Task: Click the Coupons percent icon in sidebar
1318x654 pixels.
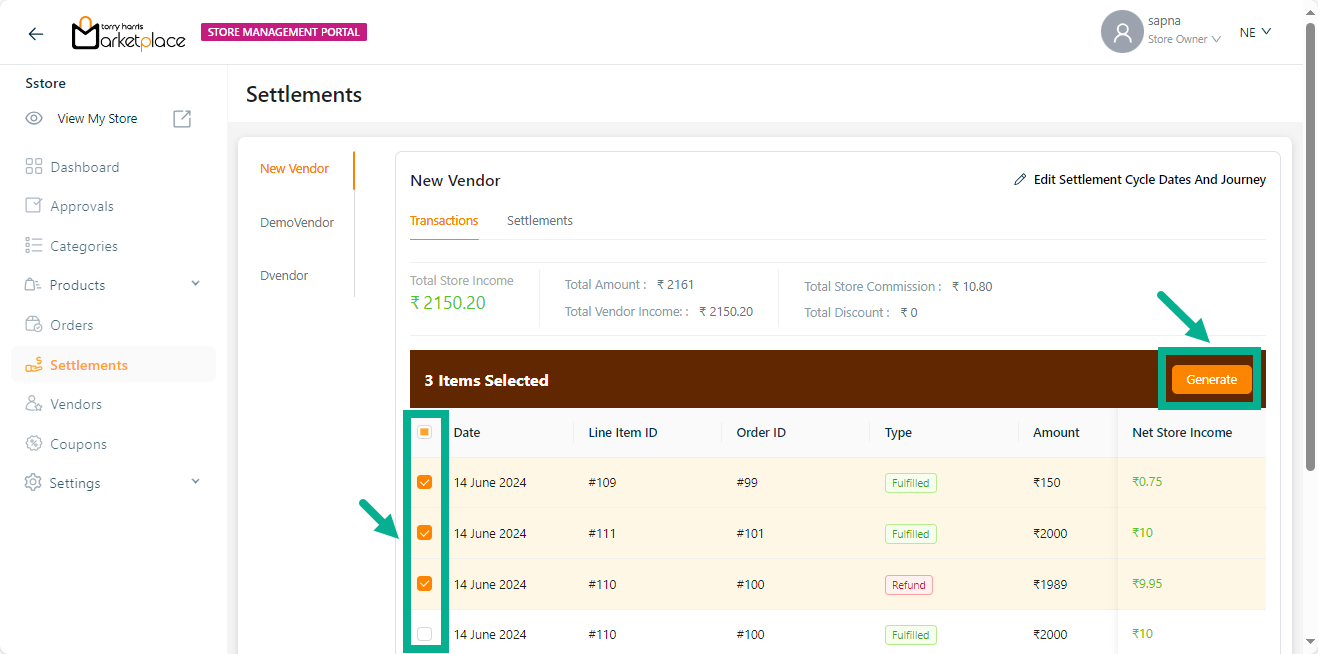Action: point(34,444)
